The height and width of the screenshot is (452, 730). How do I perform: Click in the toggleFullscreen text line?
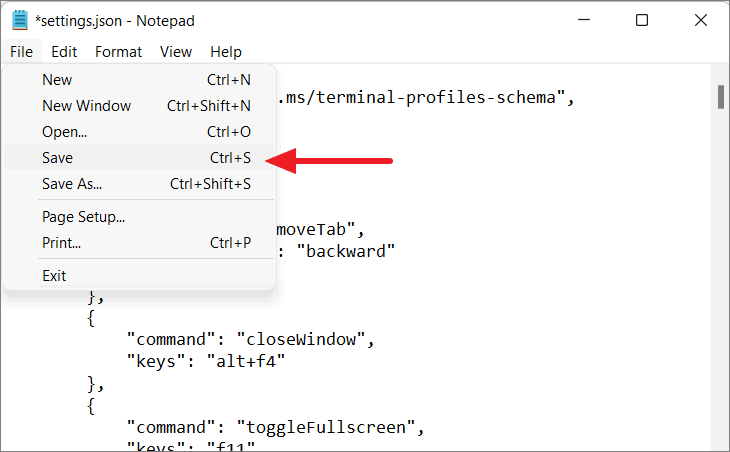click(x=275, y=427)
